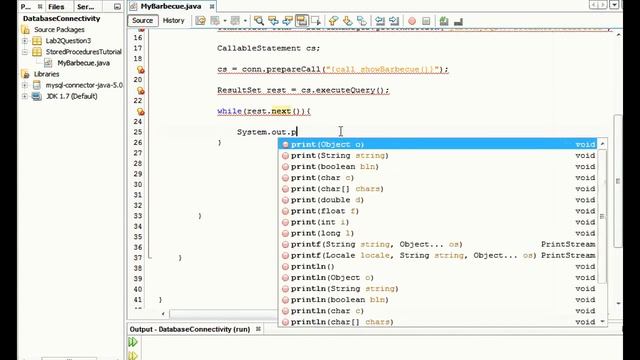Click the completion list scrollbar thumb
Screen dimensions: 640x360
[602, 216]
